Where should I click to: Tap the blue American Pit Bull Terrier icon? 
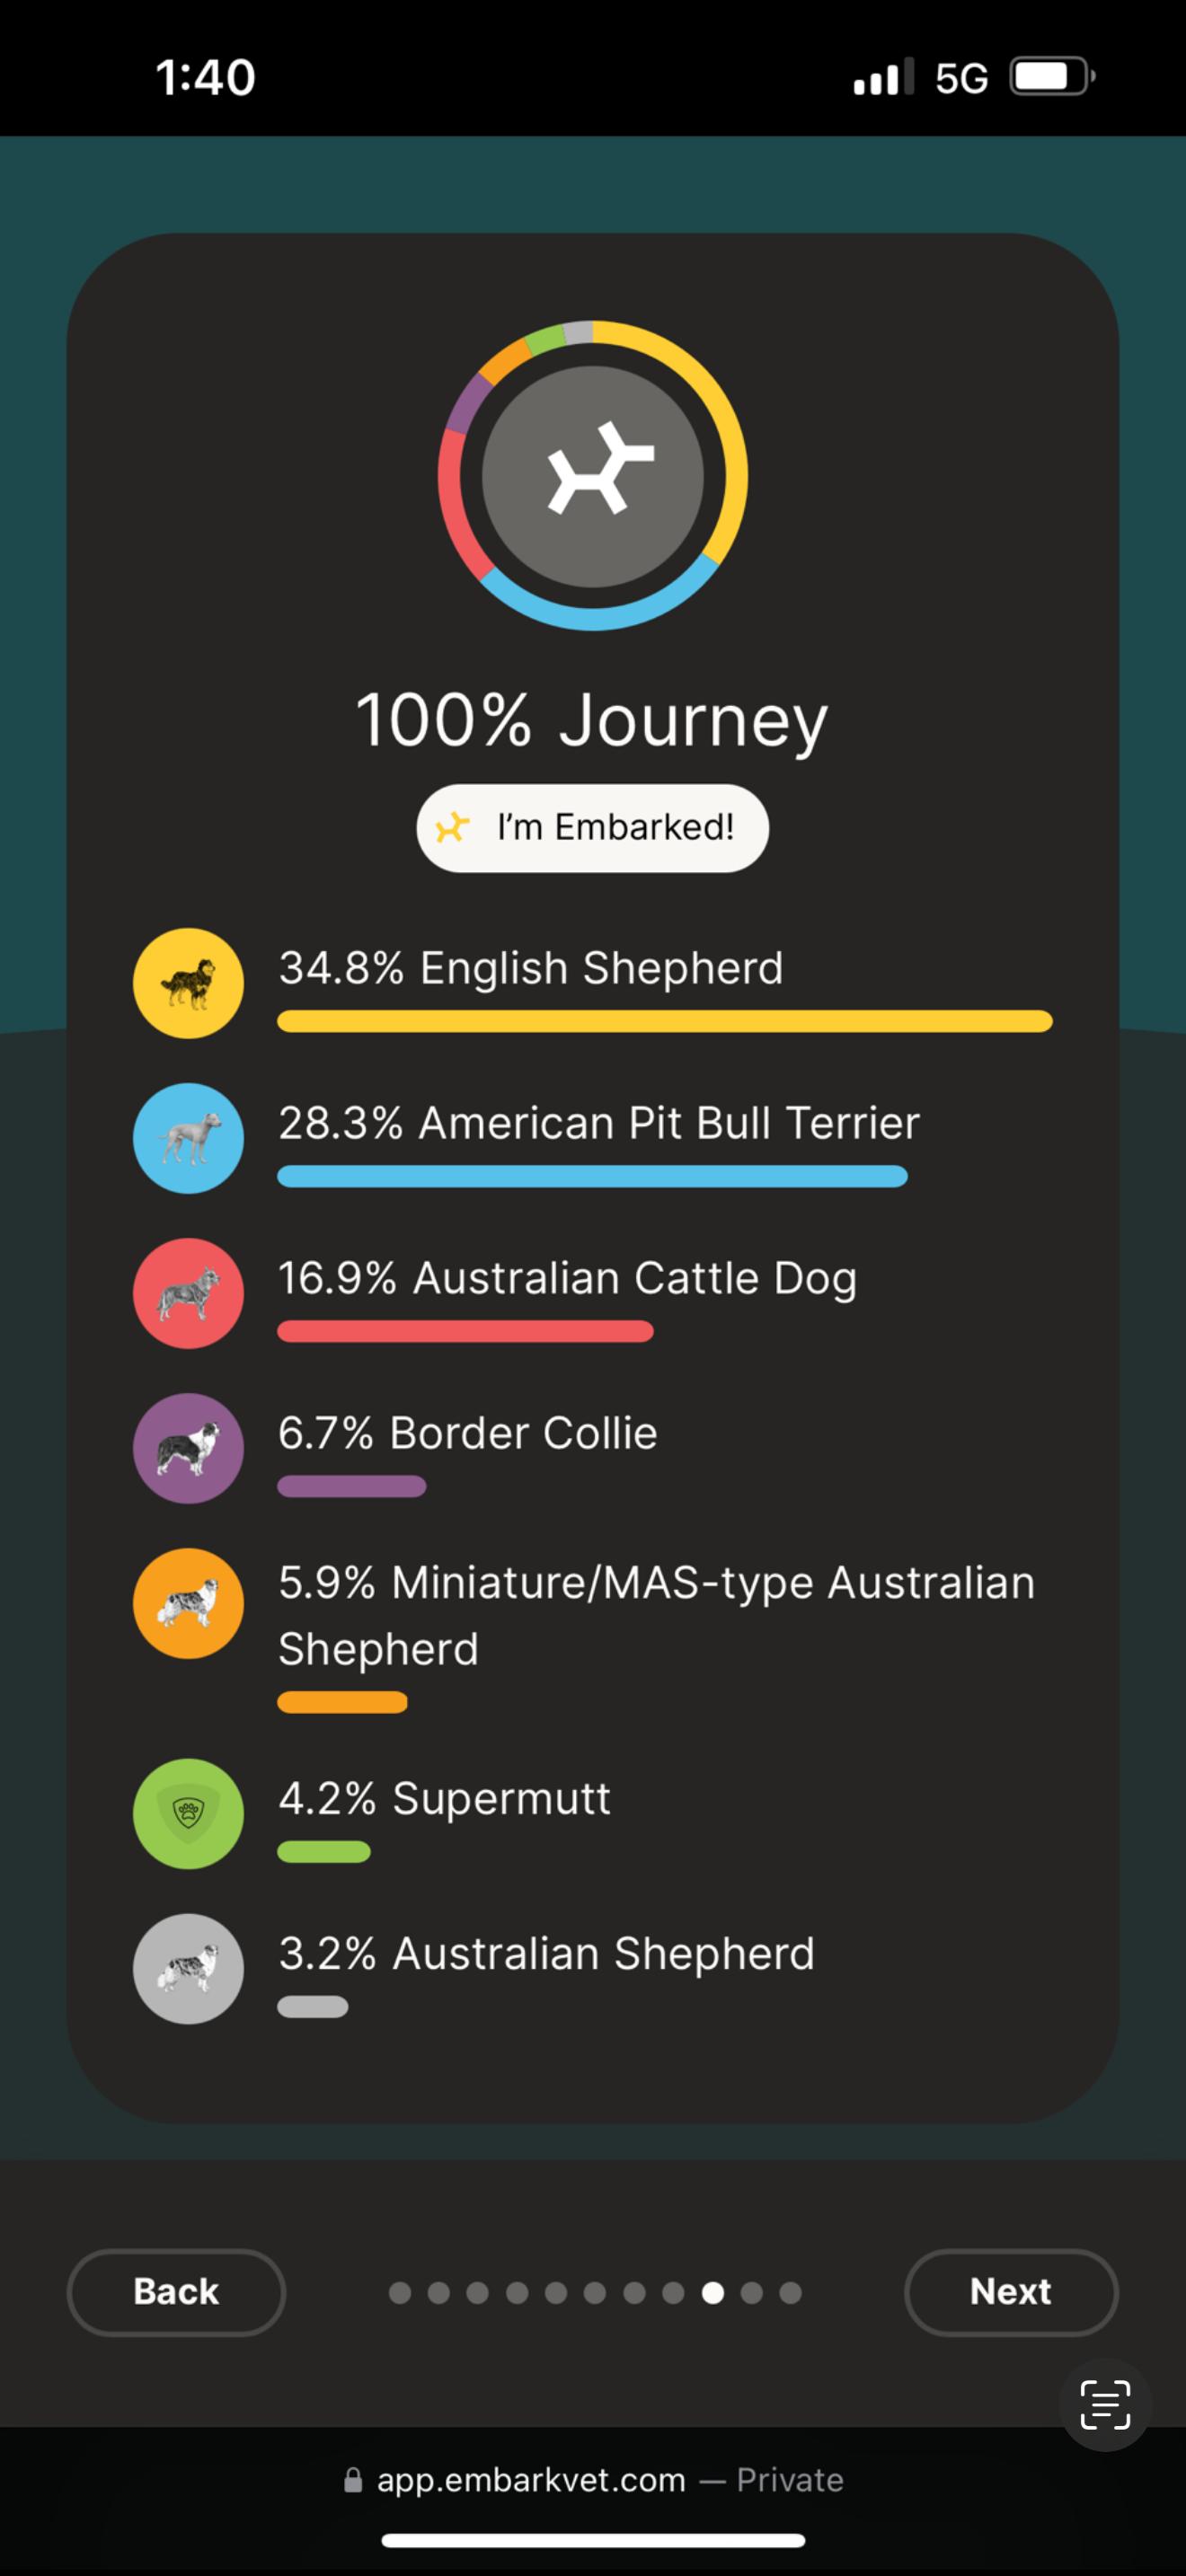point(188,1138)
